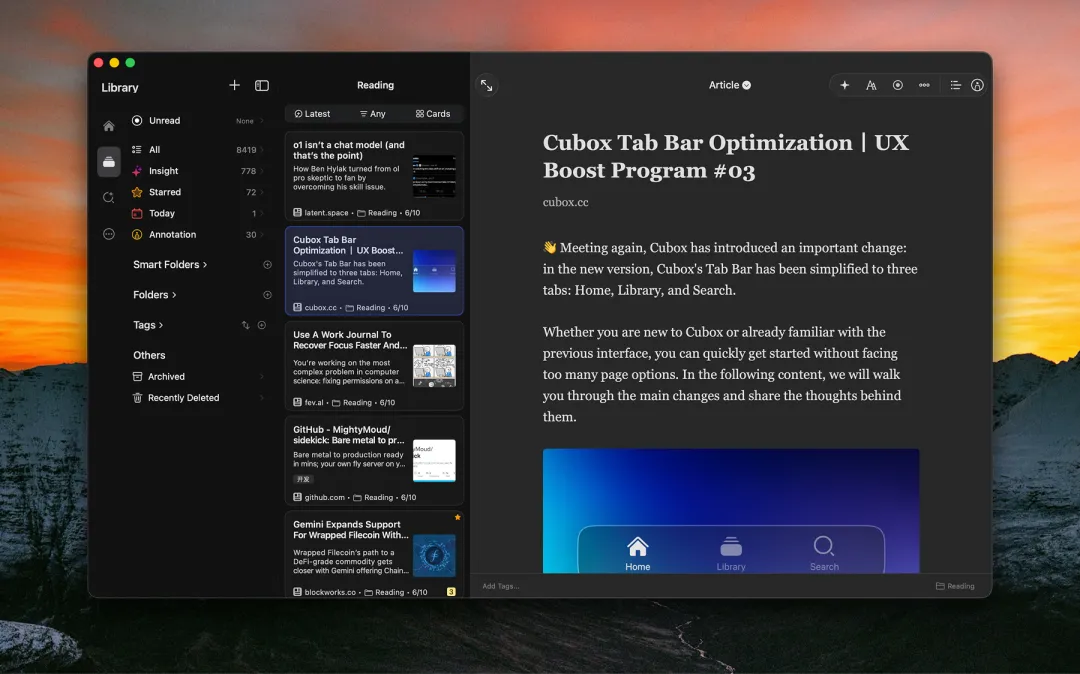Open Recently Deleted items
This screenshot has width=1080, height=674.
coord(198,398)
